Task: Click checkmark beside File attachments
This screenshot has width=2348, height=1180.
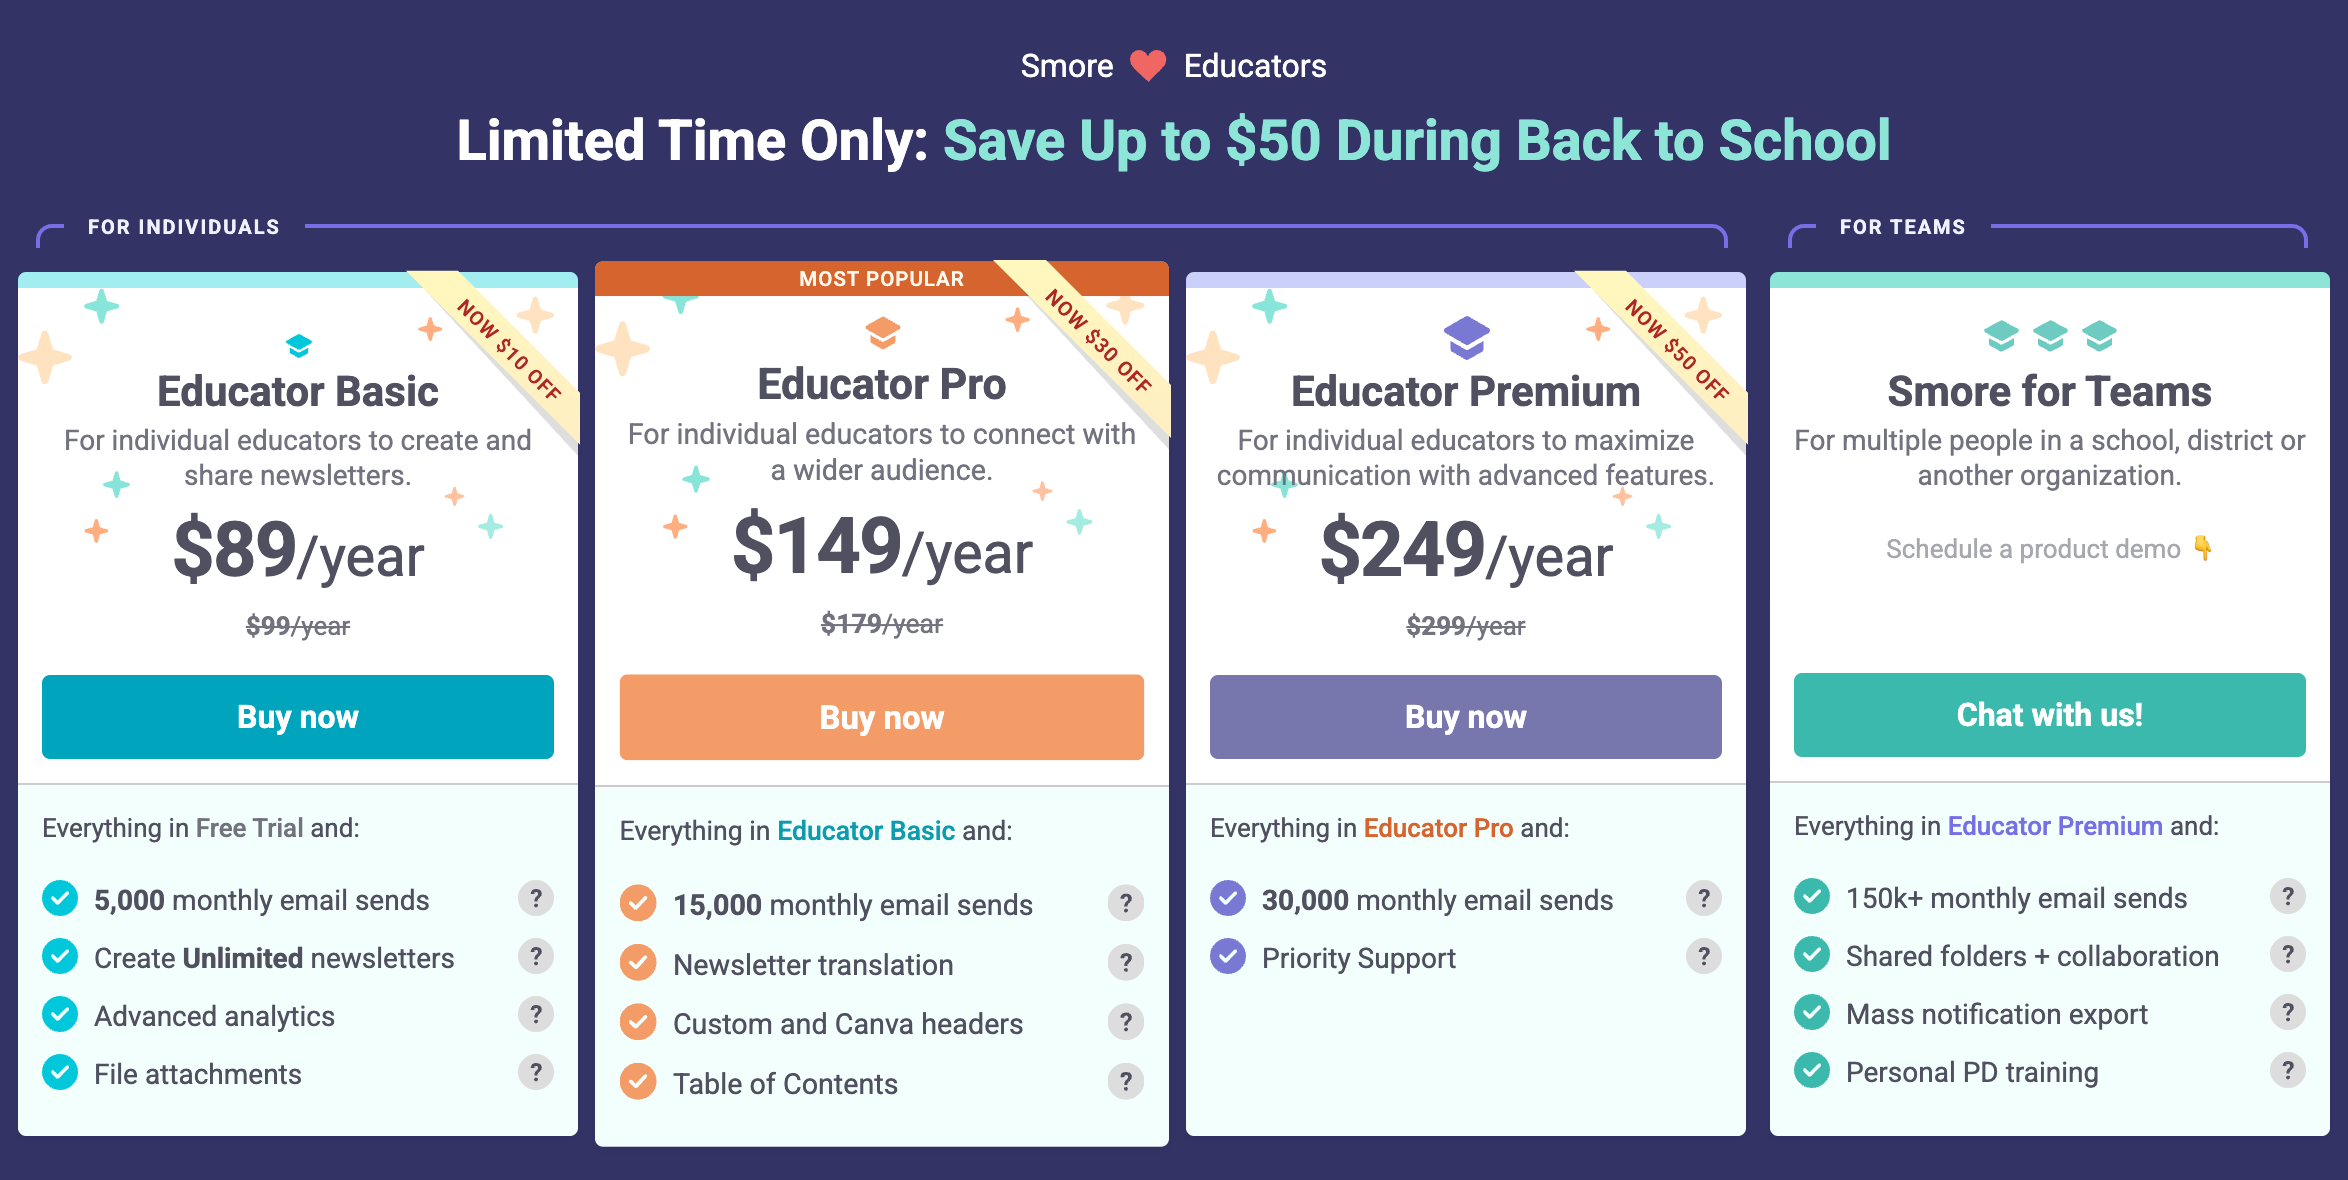Action: (60, 1072)
